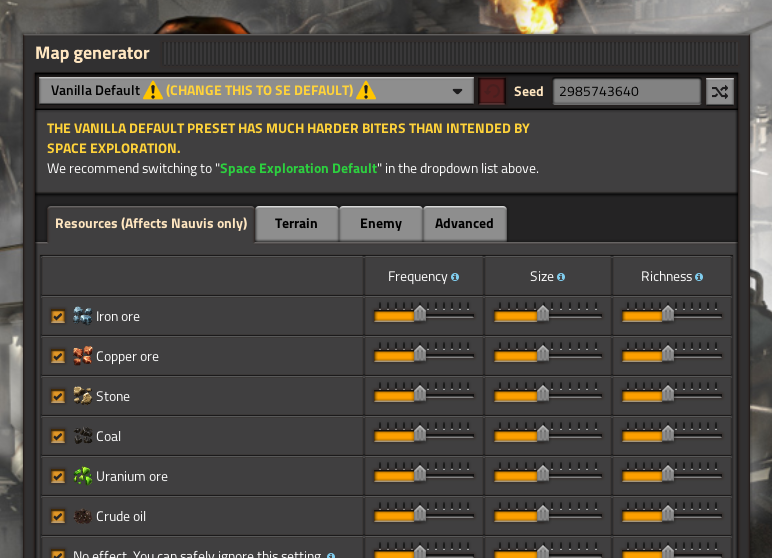Viewport: 772px width, 558px height.
Task: Adjust the Uranium ore Size slider
Action: [548, 473]
